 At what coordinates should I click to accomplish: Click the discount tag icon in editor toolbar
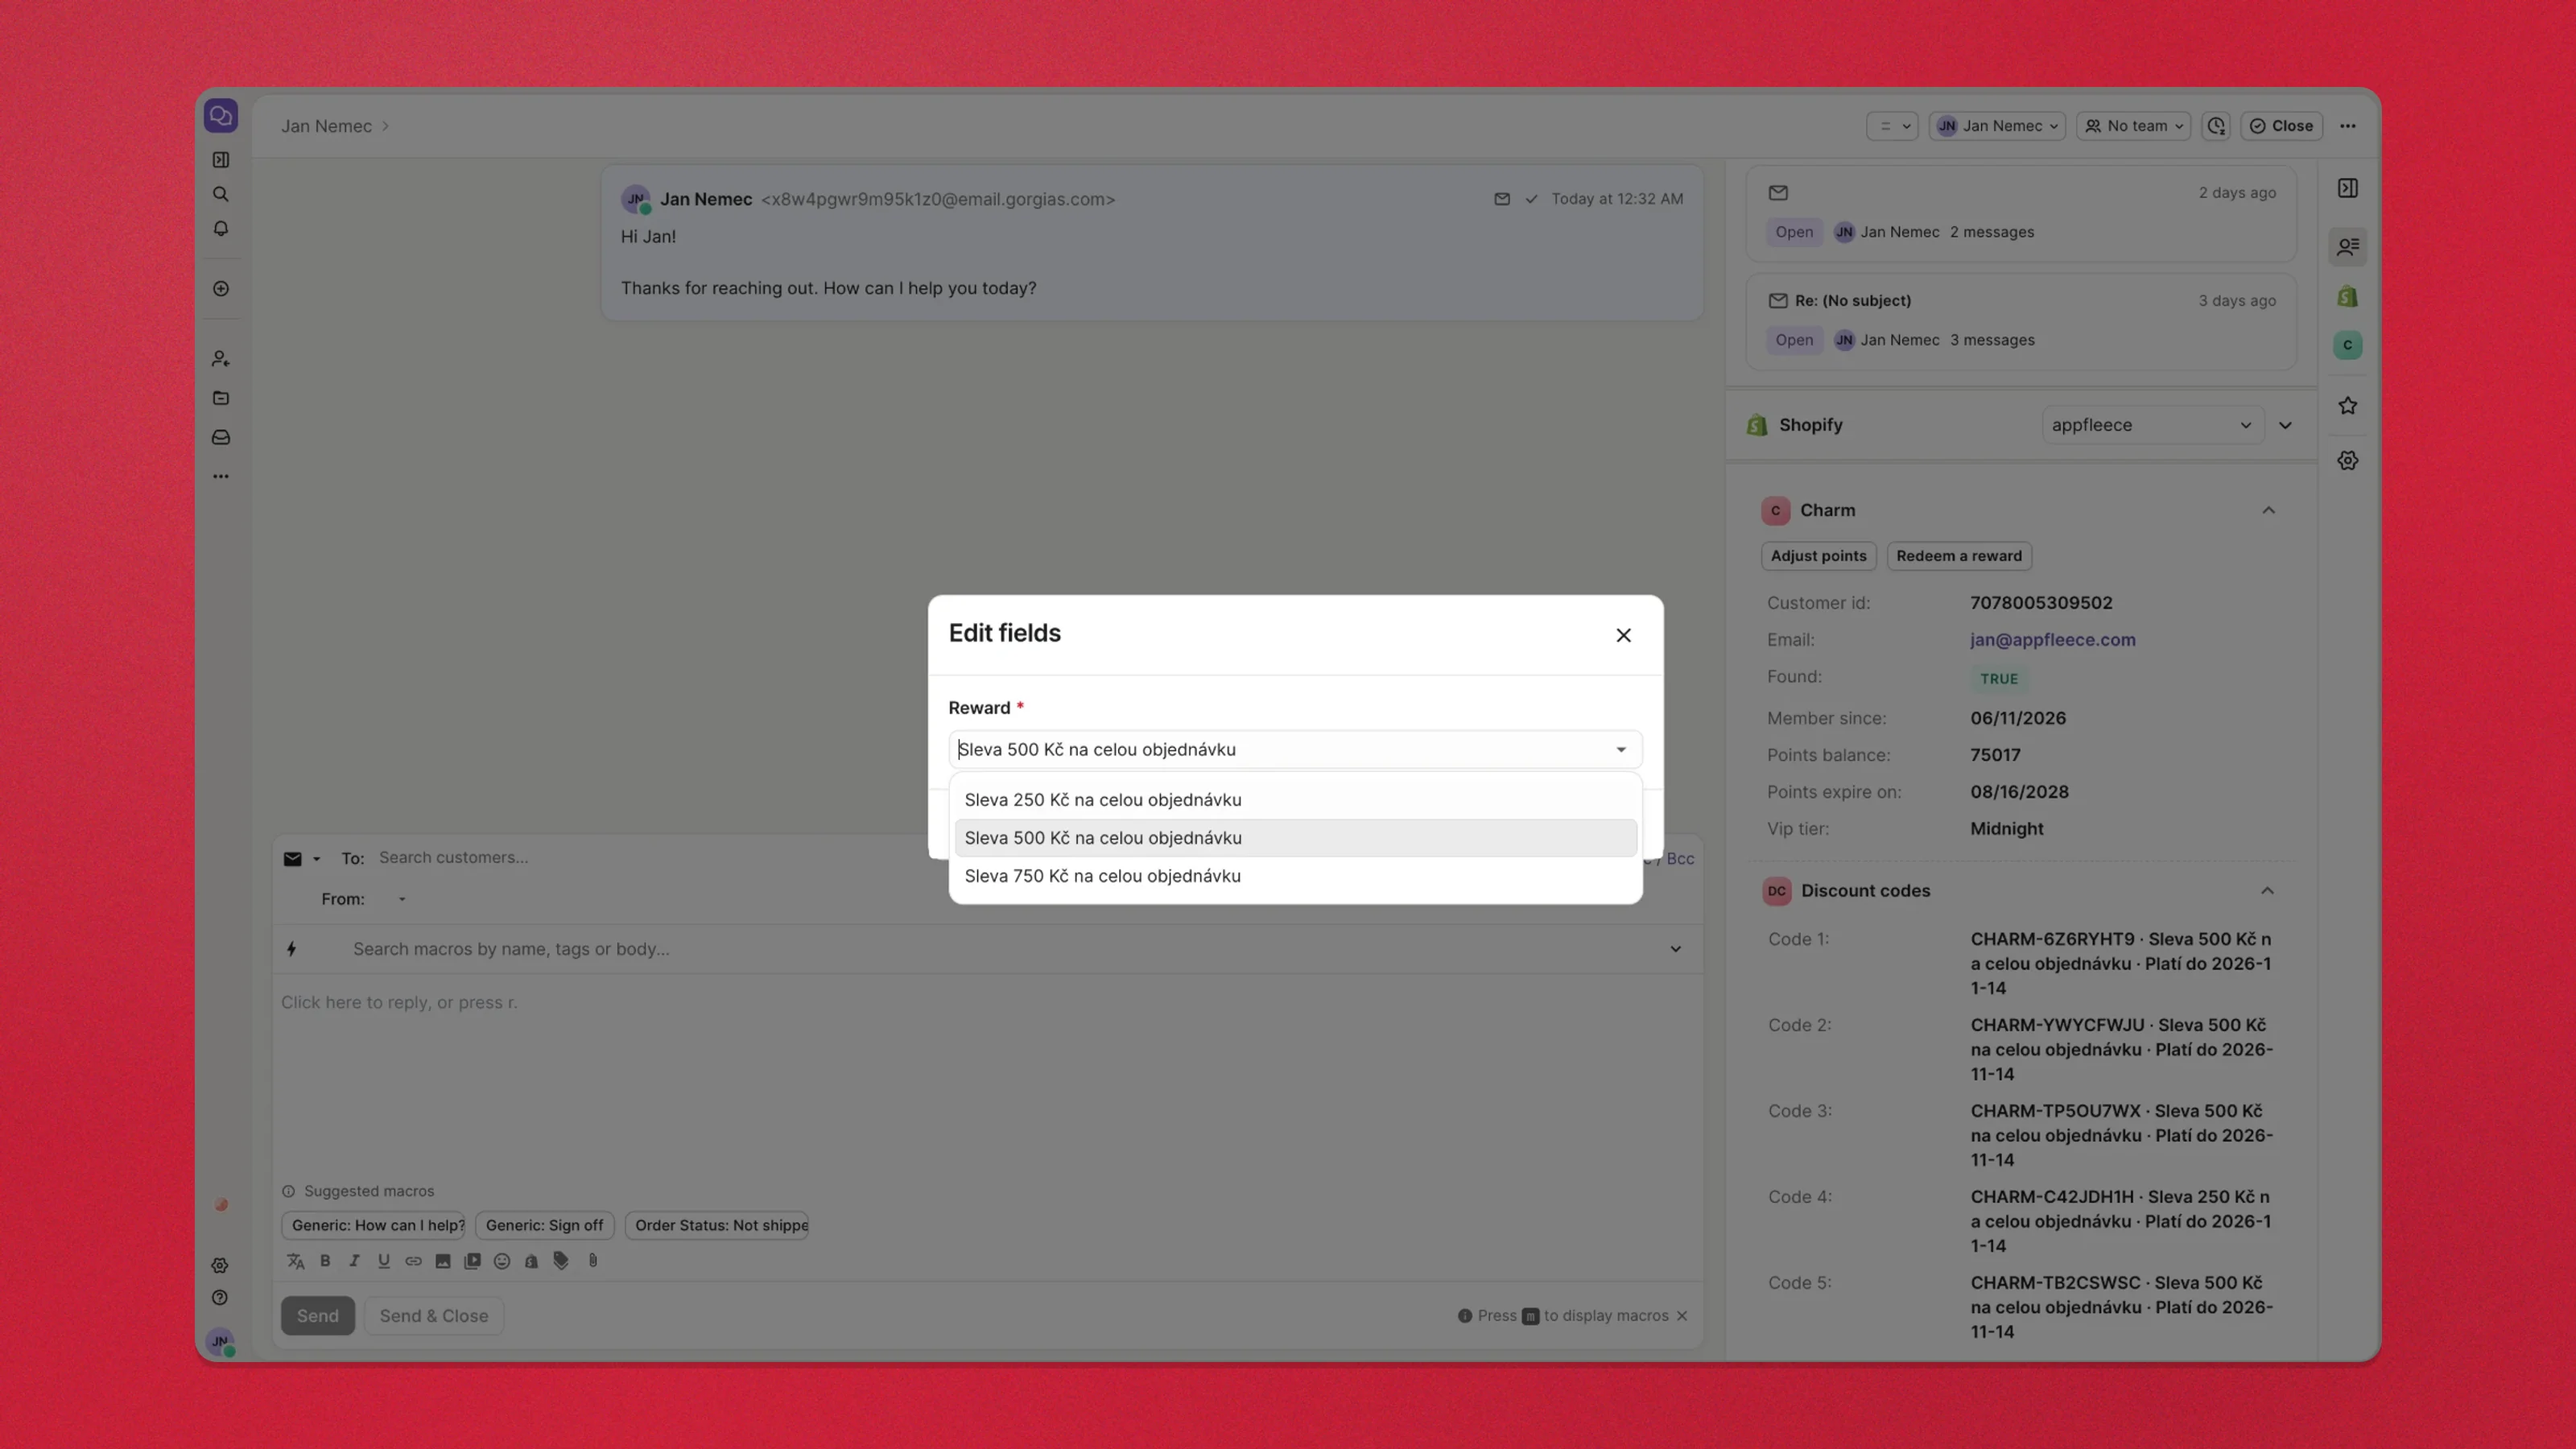(561, 1262)
